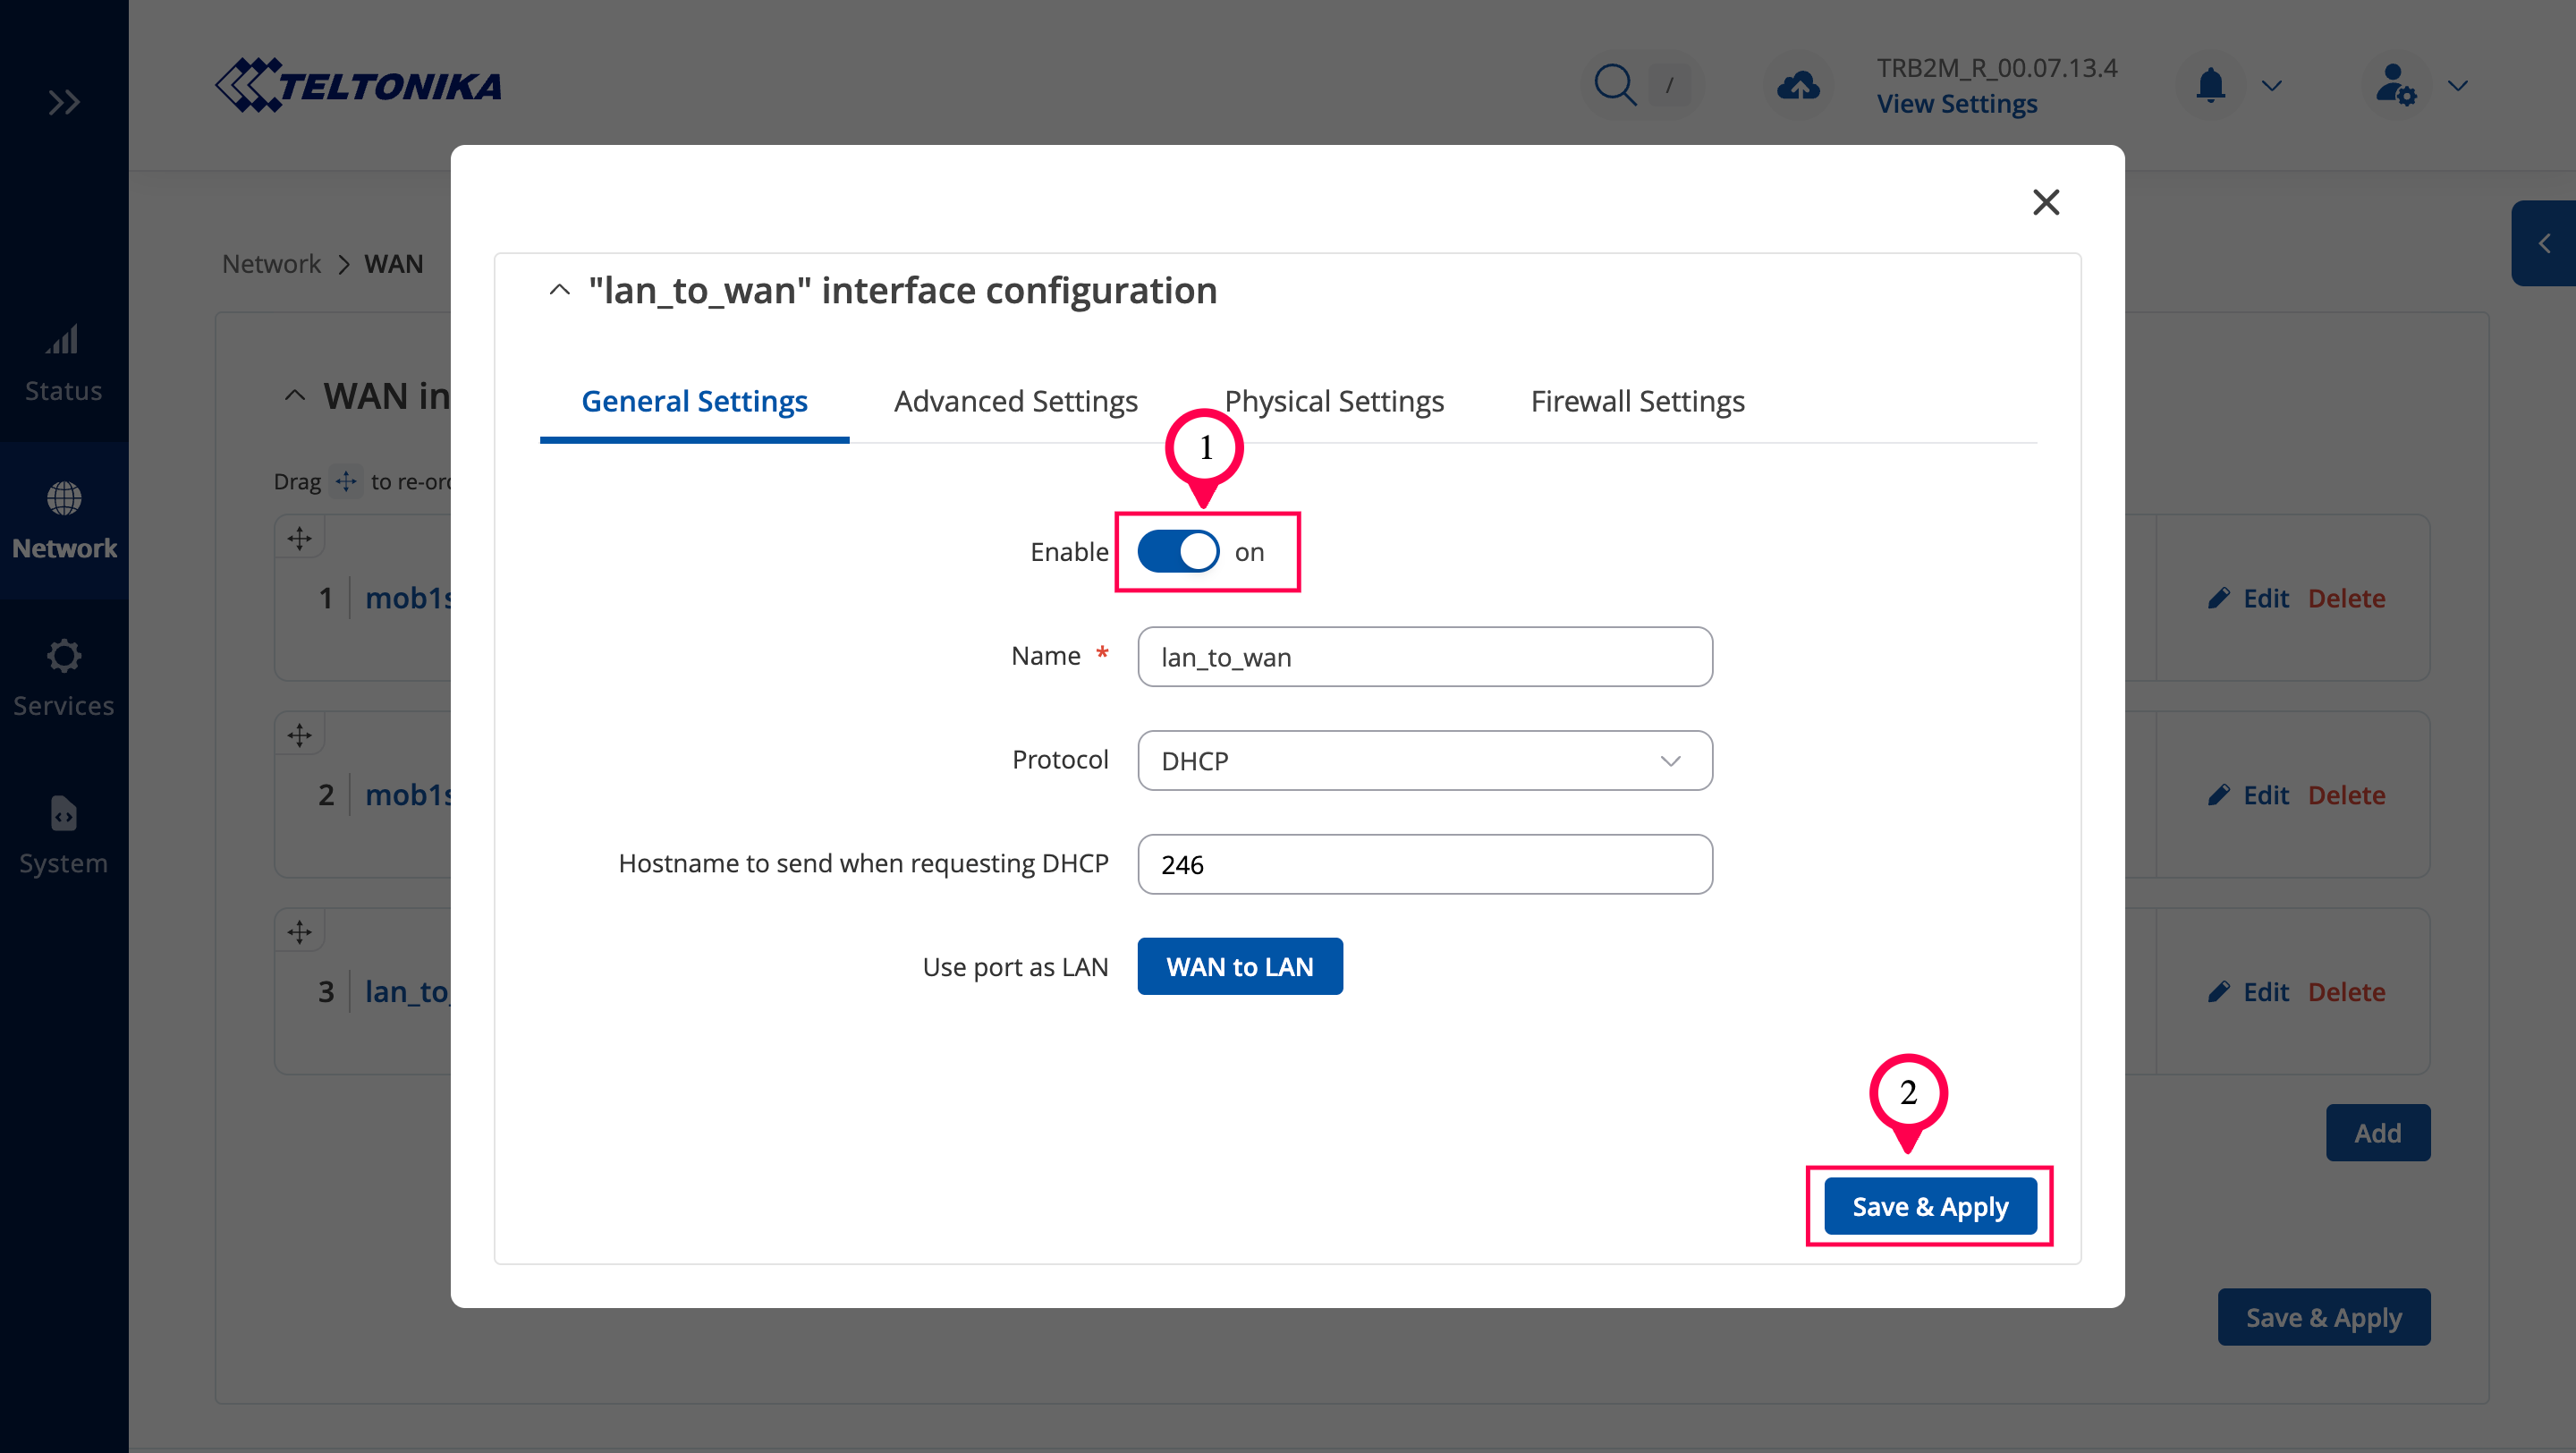
Task: Close the interface configuration dialog
Action: (2046, 202)
